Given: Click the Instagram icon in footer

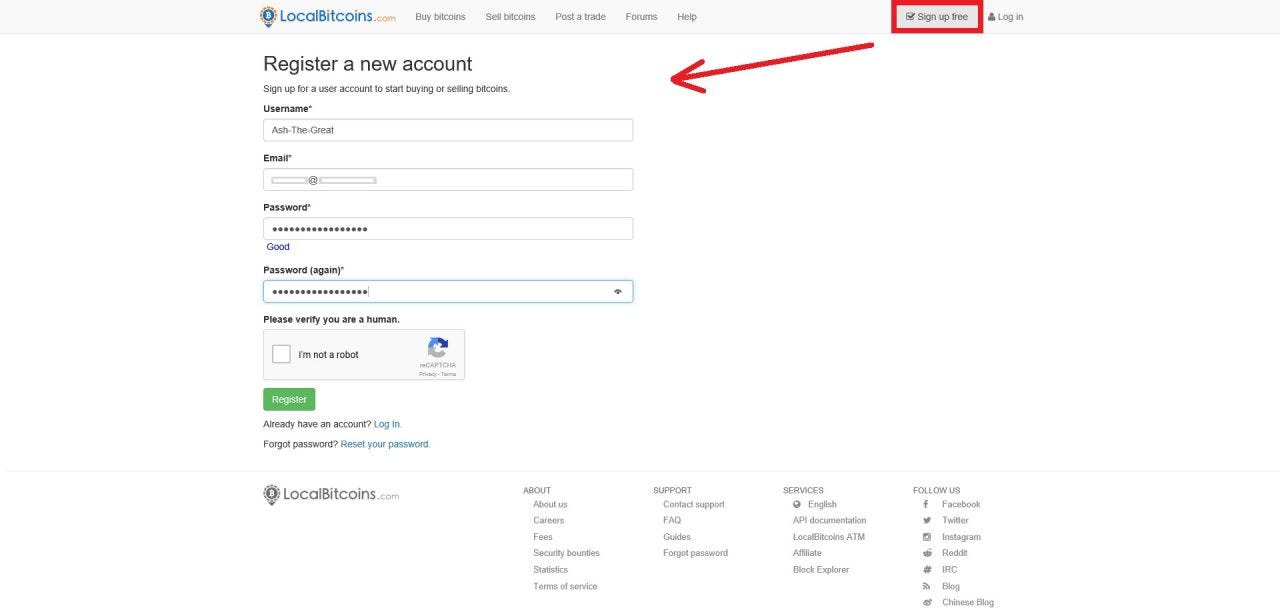Looking at the screenshot, I should (x=927, y=537).
